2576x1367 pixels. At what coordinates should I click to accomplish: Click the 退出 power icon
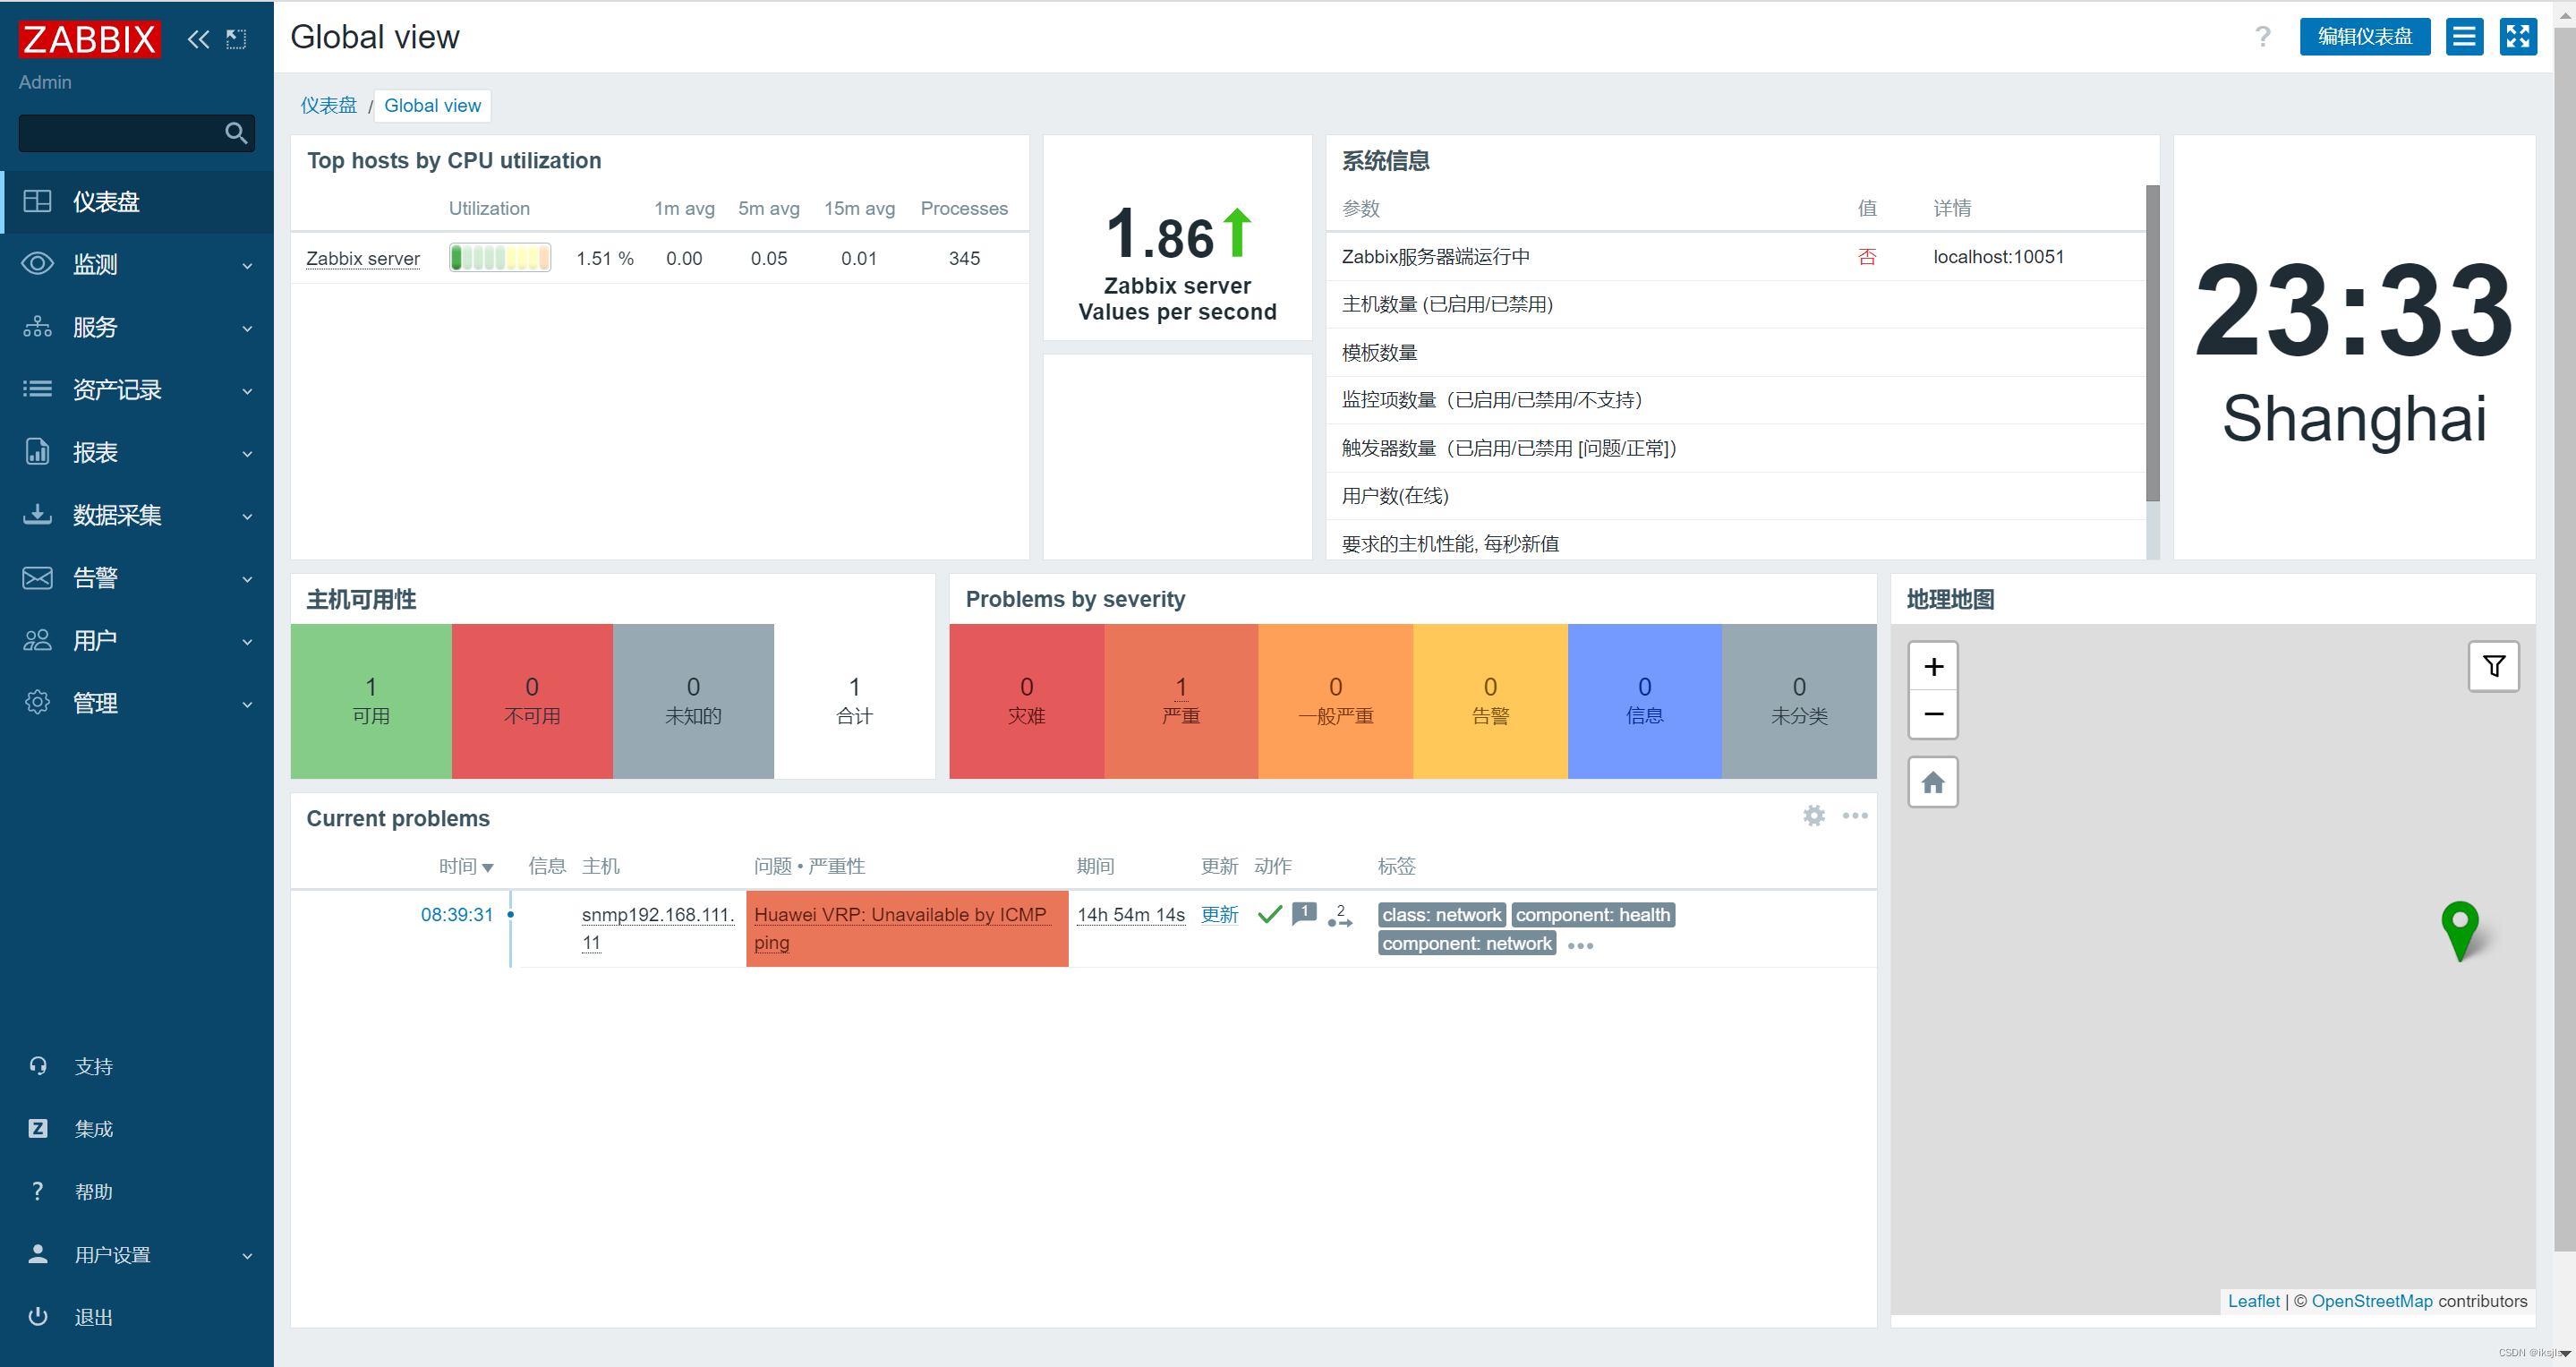pyautogui.click(x=38, y=1317)
